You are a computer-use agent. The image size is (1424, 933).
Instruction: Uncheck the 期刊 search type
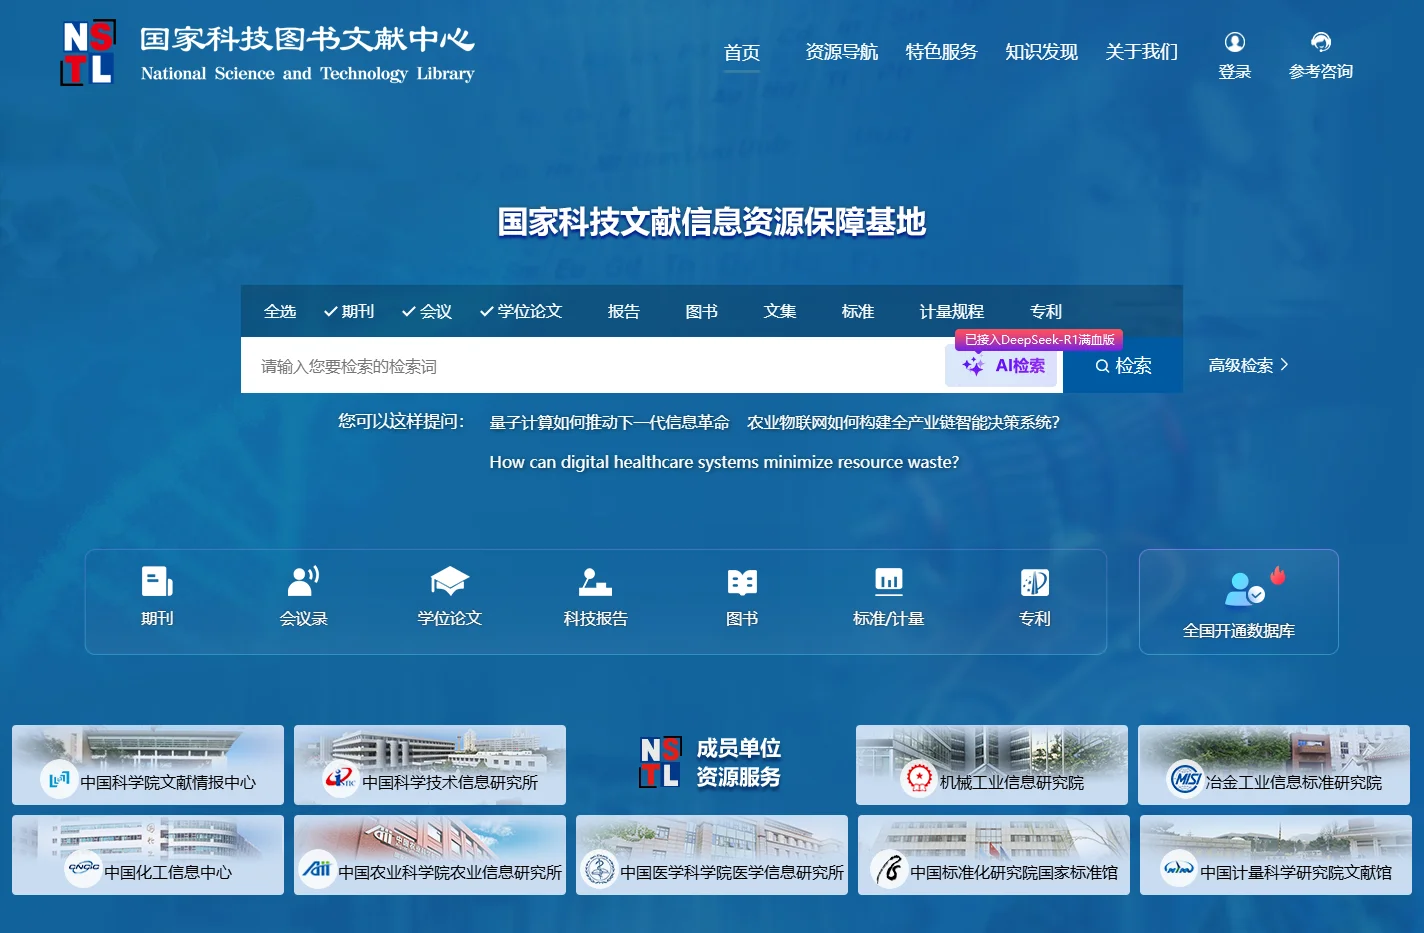(x=349, y=311)
